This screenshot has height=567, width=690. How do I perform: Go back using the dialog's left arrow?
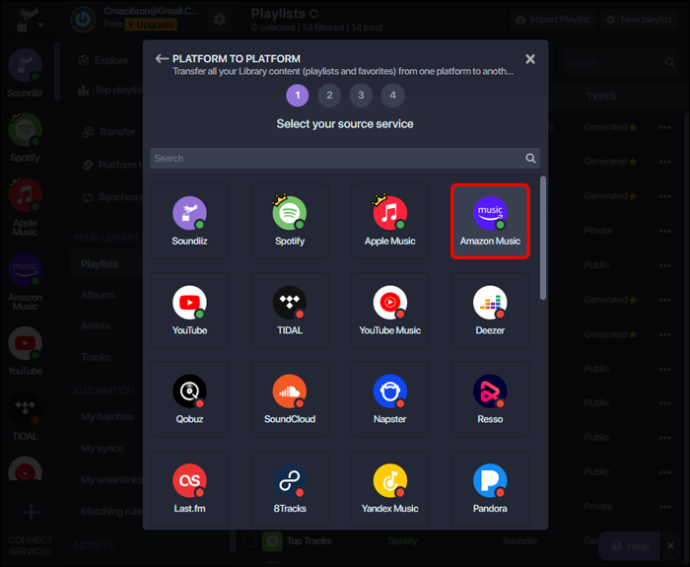(x=161, y=59)
